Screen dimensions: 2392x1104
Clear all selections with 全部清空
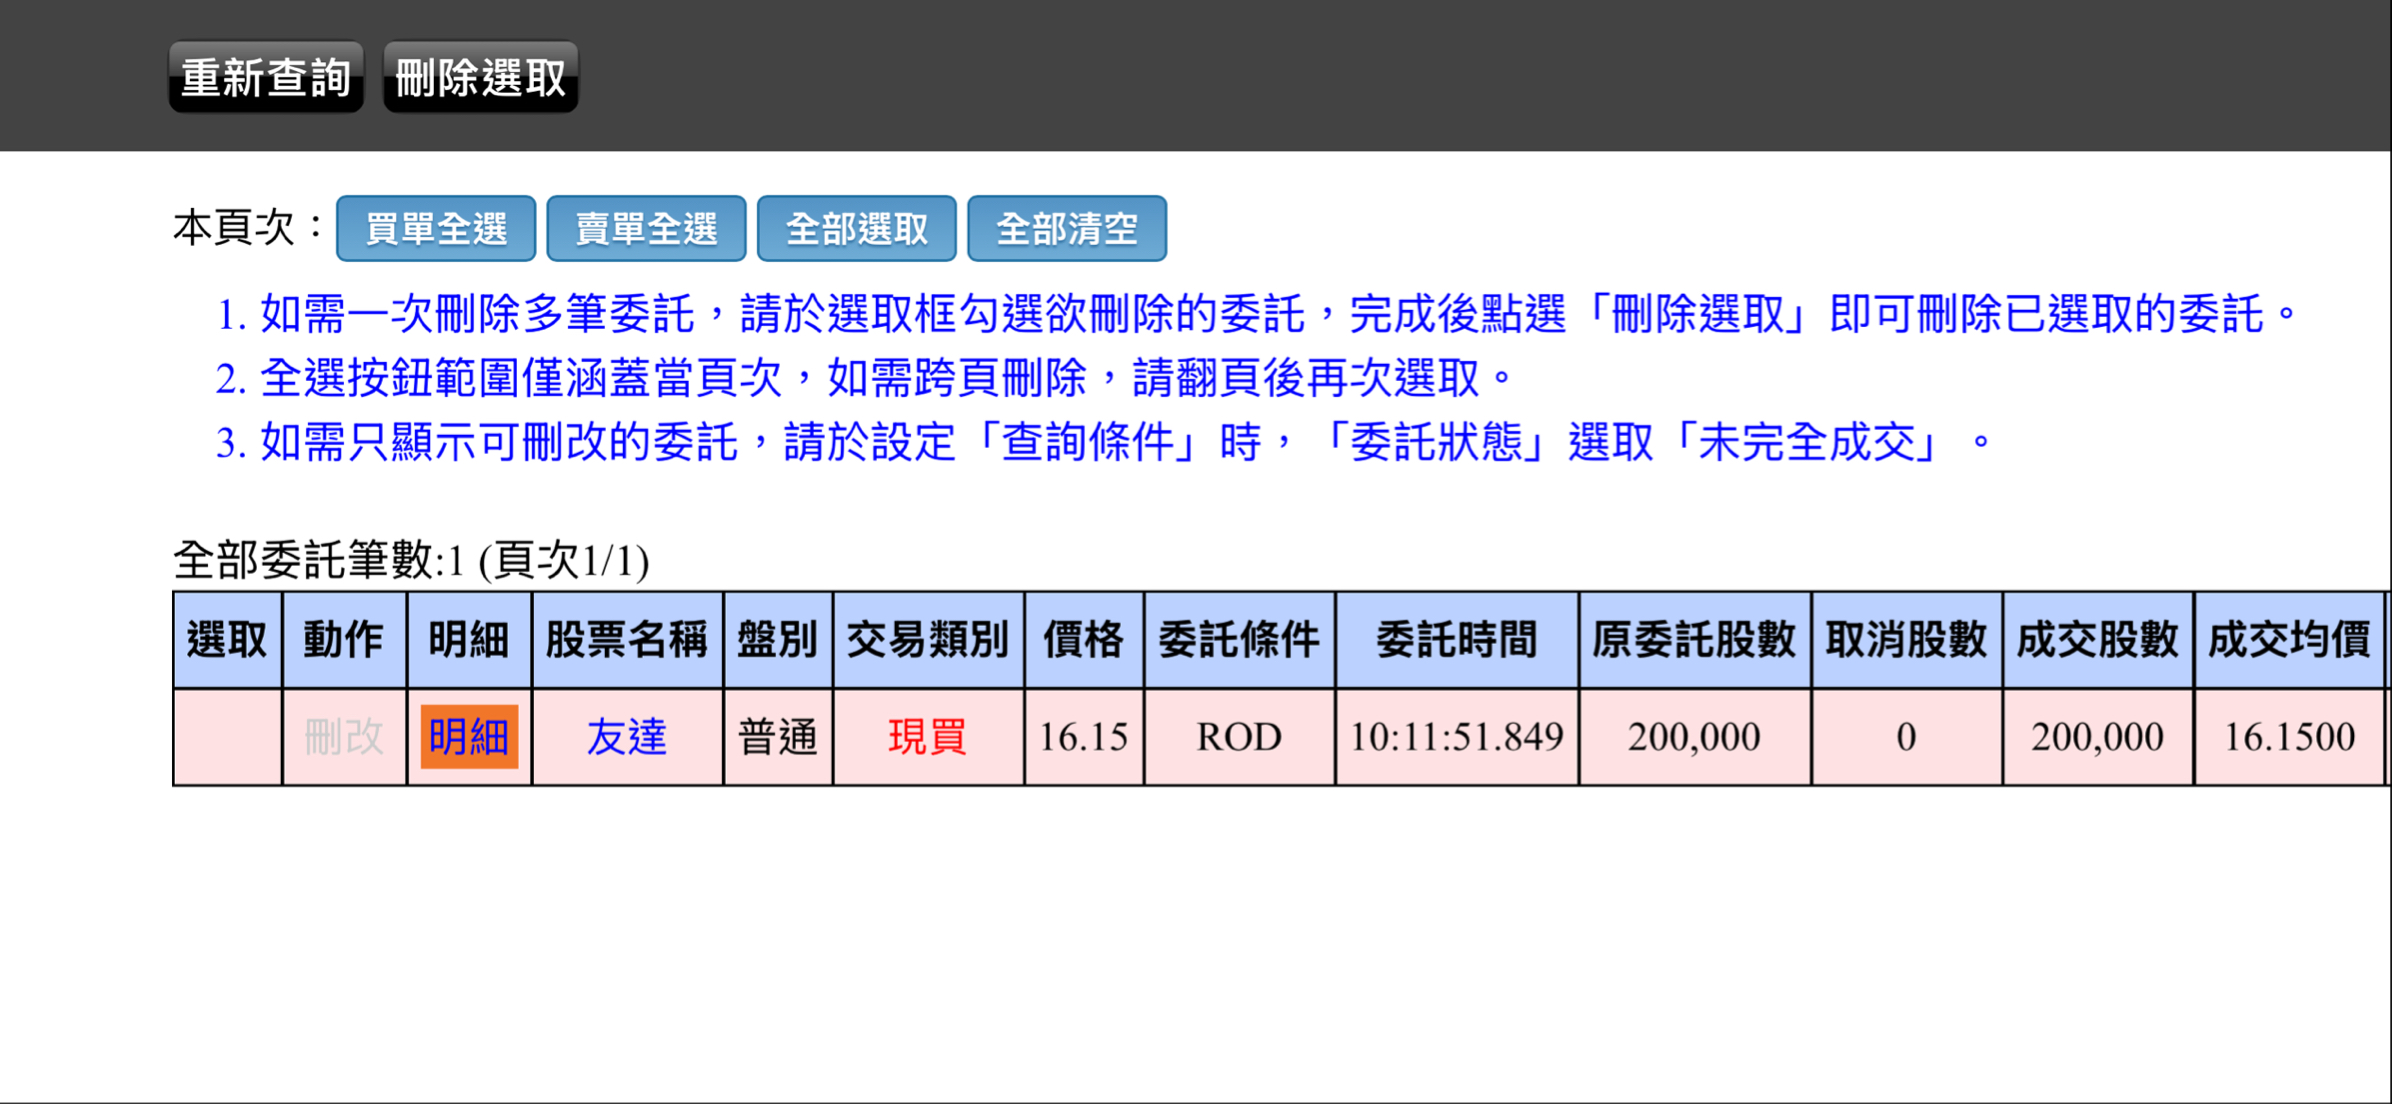point(1066,229)
